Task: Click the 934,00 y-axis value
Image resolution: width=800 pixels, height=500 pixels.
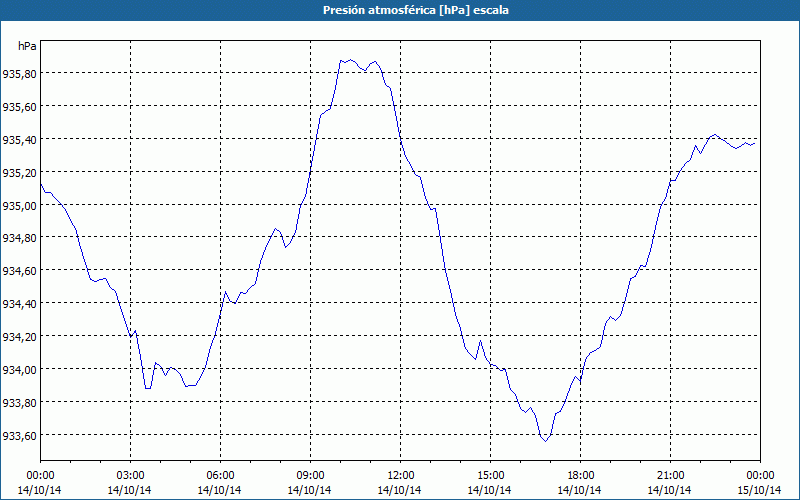Action: tap(20, 370)
